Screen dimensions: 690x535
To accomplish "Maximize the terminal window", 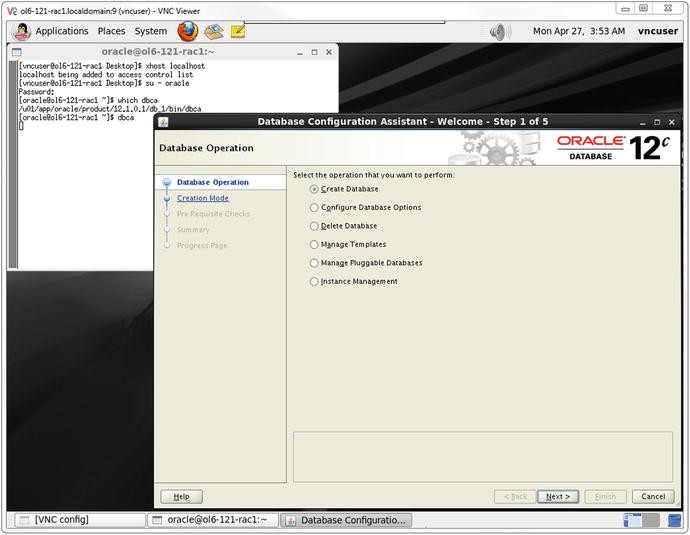I will (314, 52).
